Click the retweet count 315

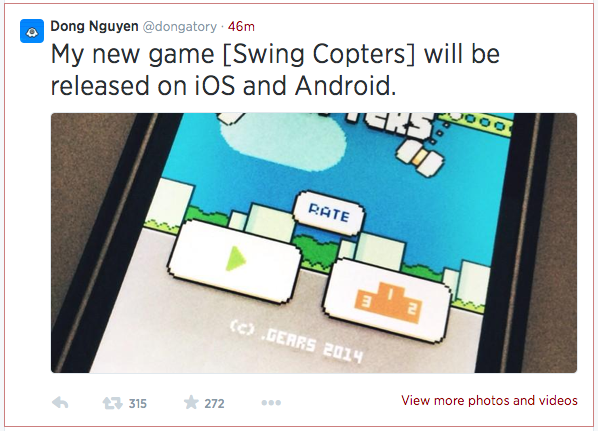pos(138,404)
